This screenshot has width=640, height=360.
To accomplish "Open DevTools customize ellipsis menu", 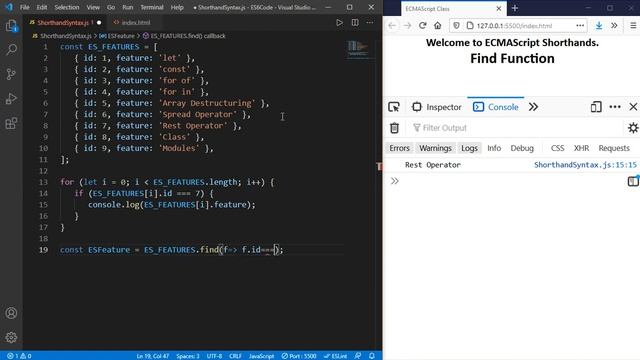I will pyautogui.click(x=615, y=107).
